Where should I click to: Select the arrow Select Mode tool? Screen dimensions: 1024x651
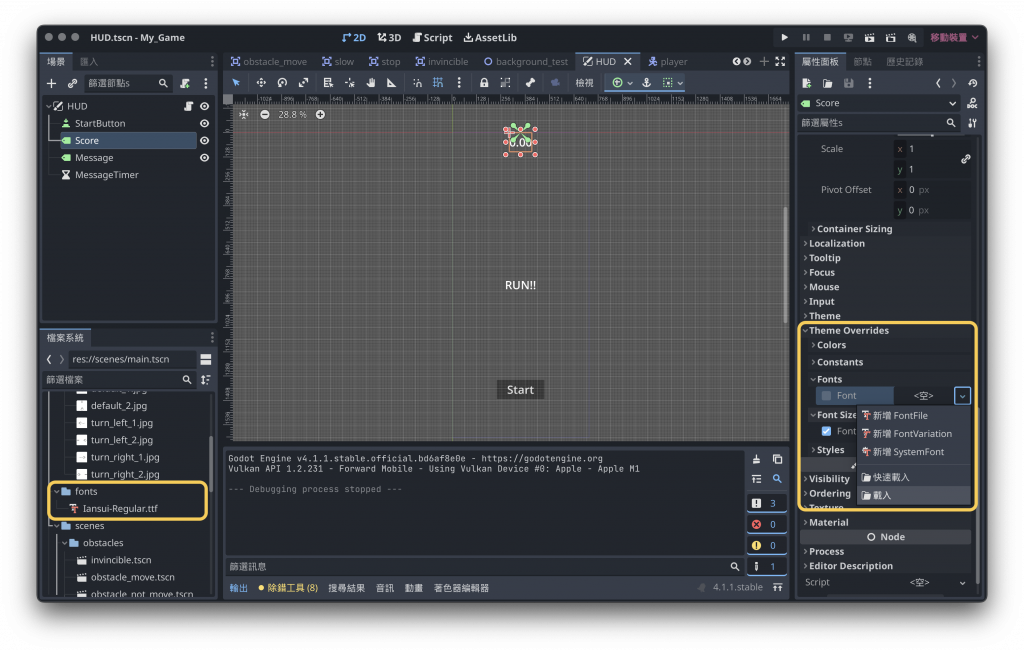(236, 82)
